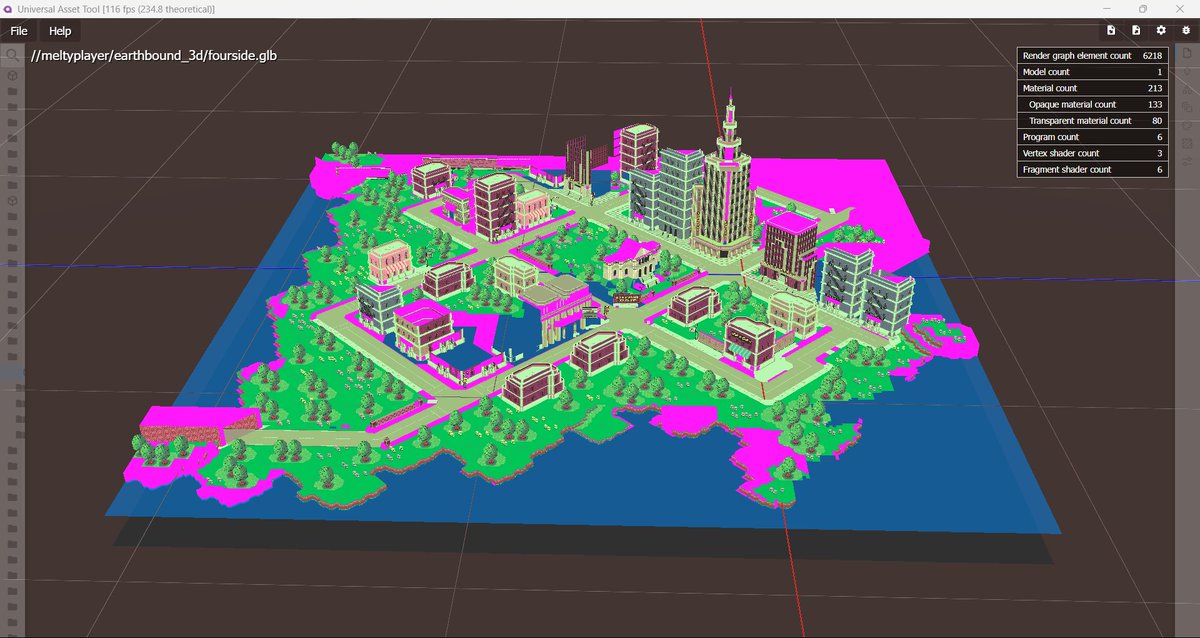Click the Vertex shader count row
Screen dimensions: 1200x638
pos(1092,153)
